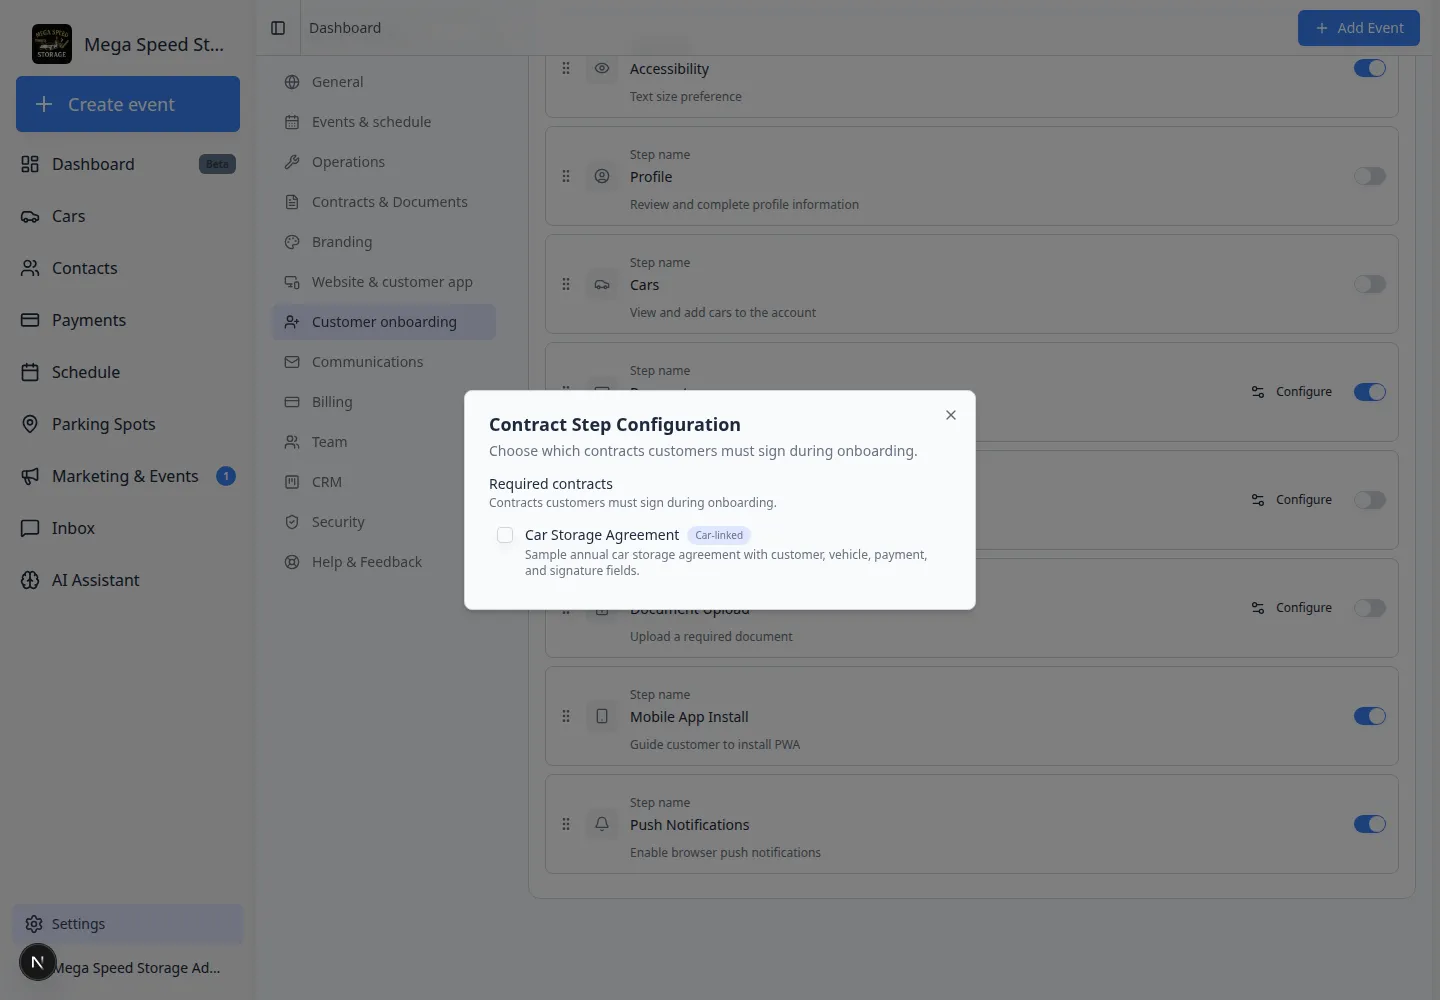Open Contacts in the sidebar
The height and width of the screenshot is (1000, 1440).
coord(128,268)
